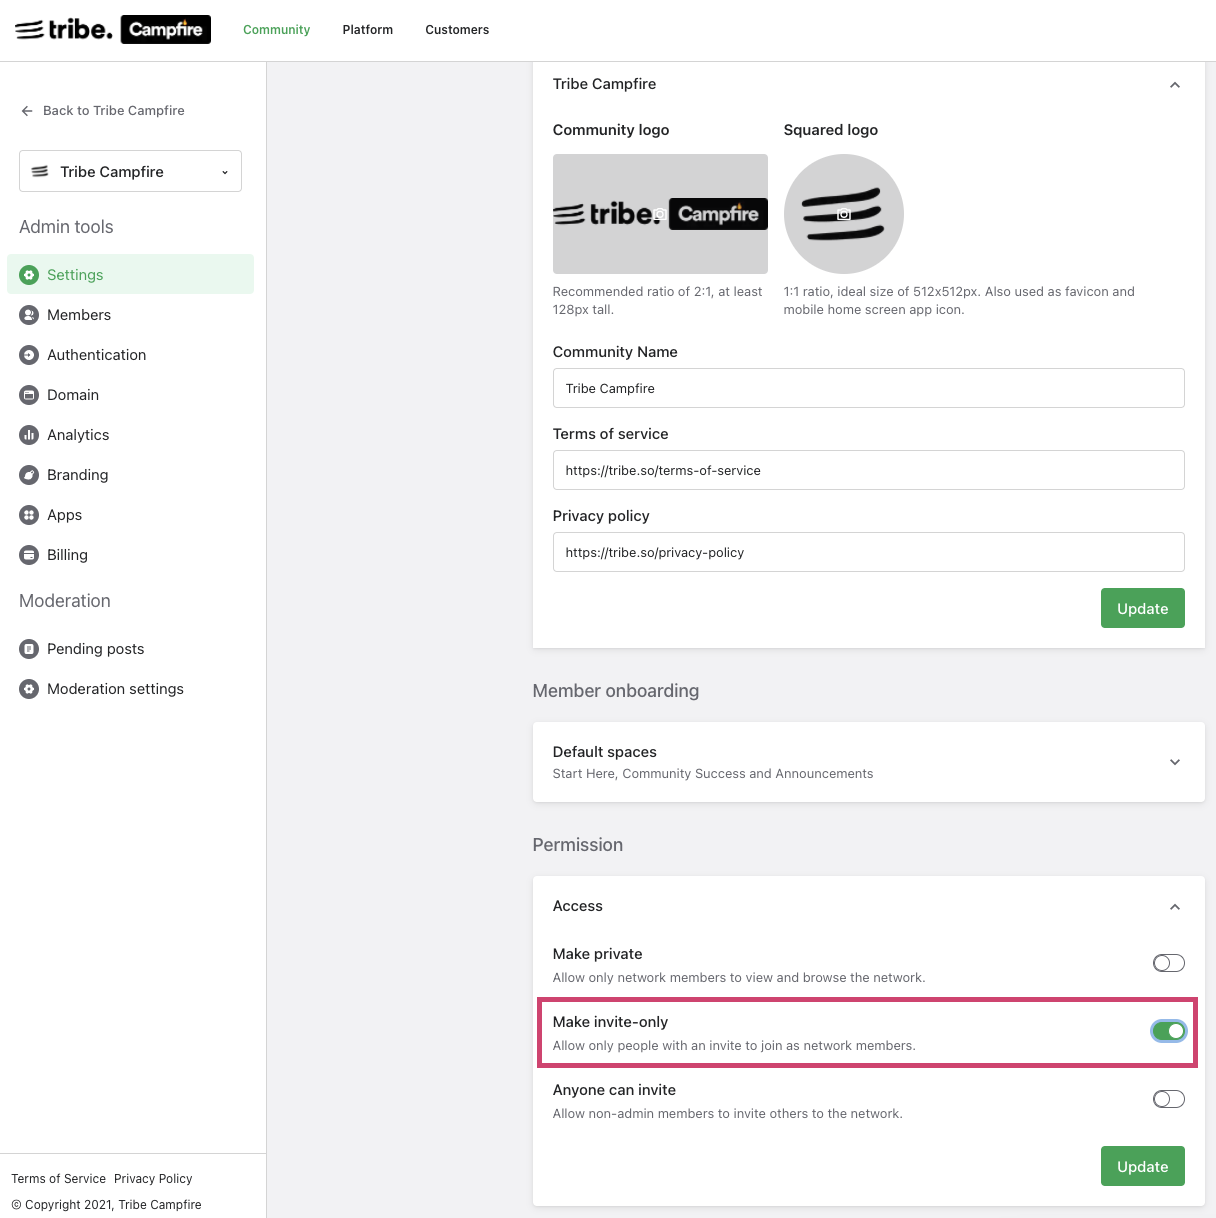Toggle Anyone can invite on
The height and width of the screenshot is (1218, 1216).
click(x=1168, y=1099)
